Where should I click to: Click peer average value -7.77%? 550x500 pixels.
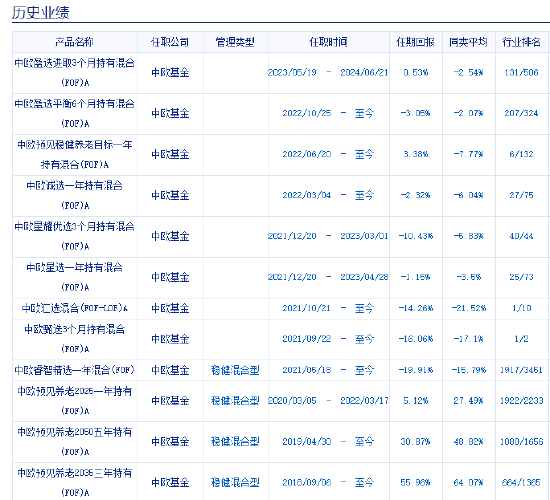point(469,154)
